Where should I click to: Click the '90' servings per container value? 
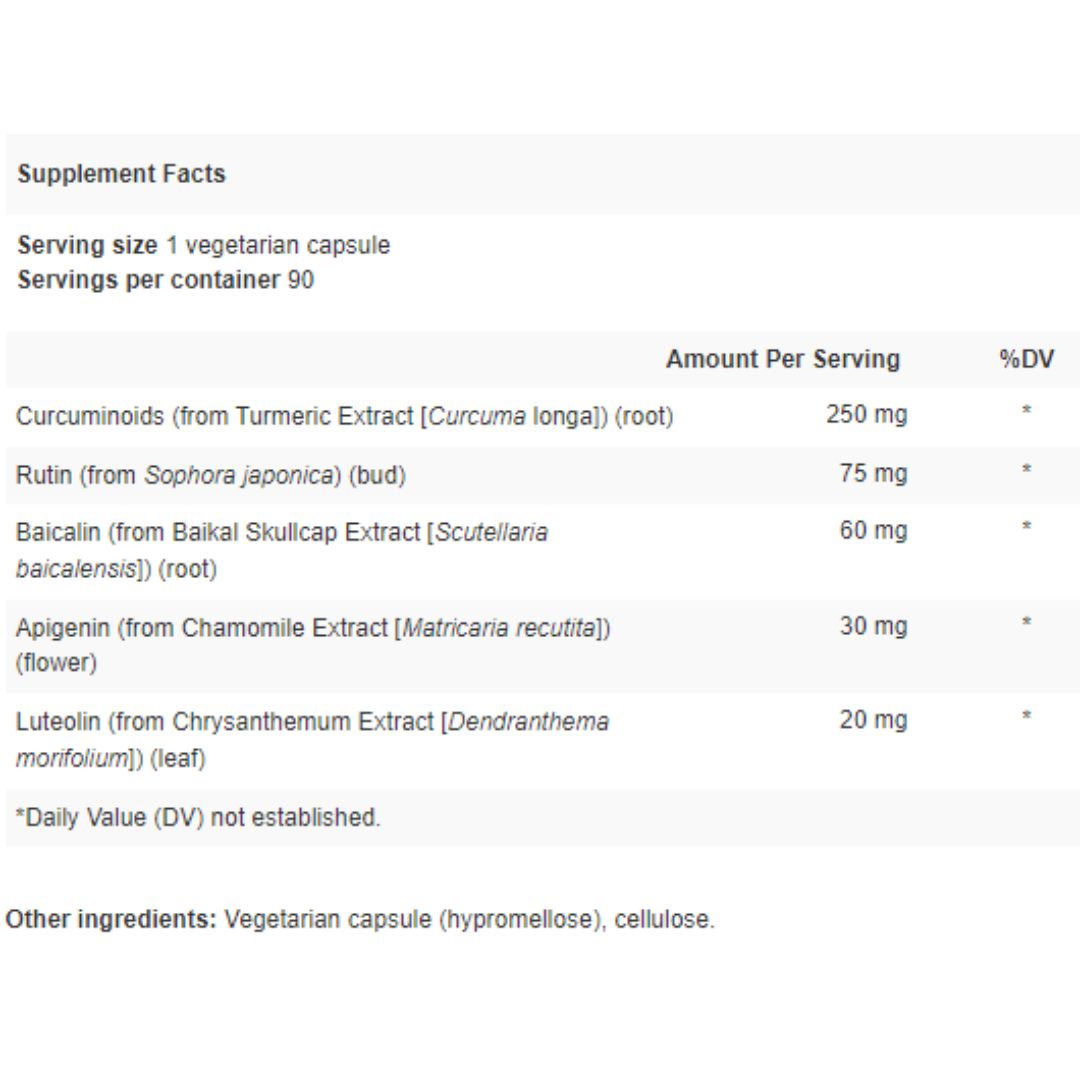[301, 280]
